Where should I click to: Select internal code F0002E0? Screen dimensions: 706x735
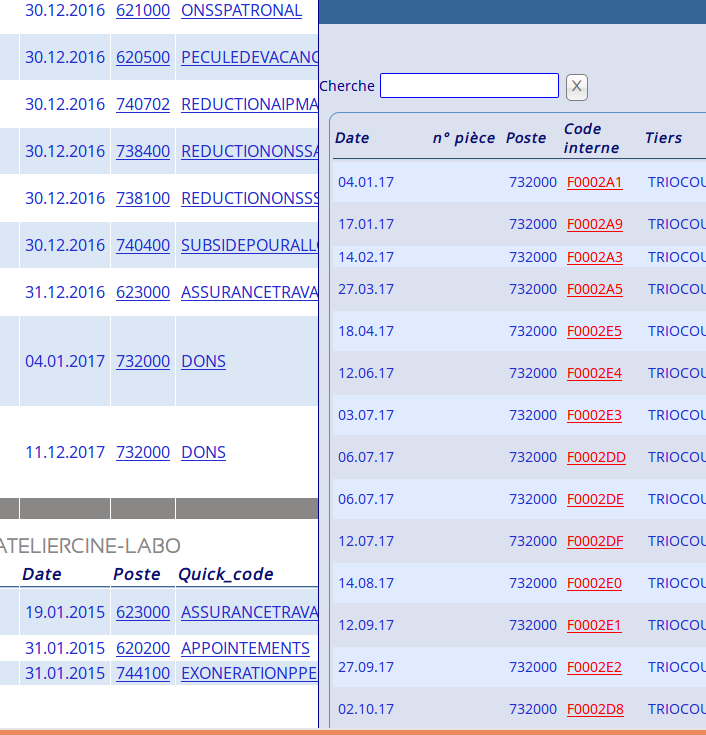(x=594, y=583)
